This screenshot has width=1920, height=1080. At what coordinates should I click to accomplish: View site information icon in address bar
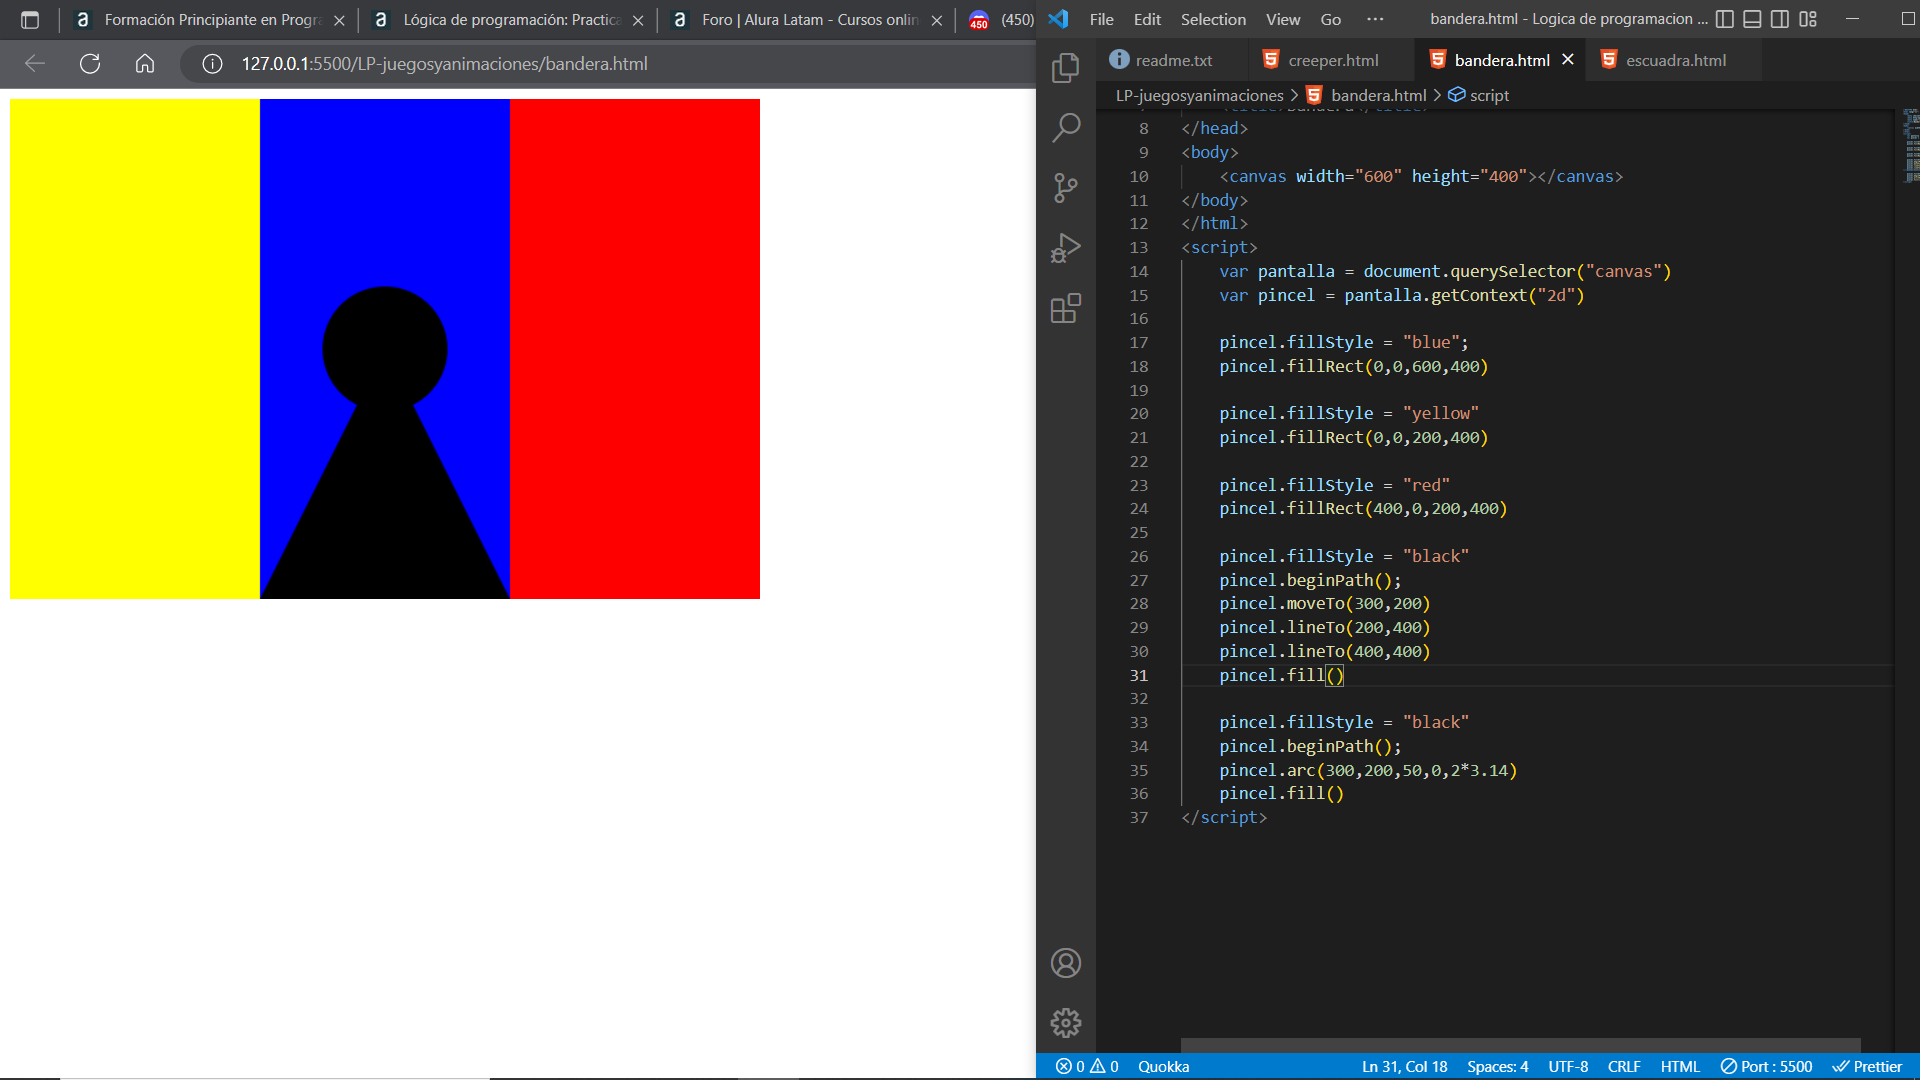coord(212,64)
